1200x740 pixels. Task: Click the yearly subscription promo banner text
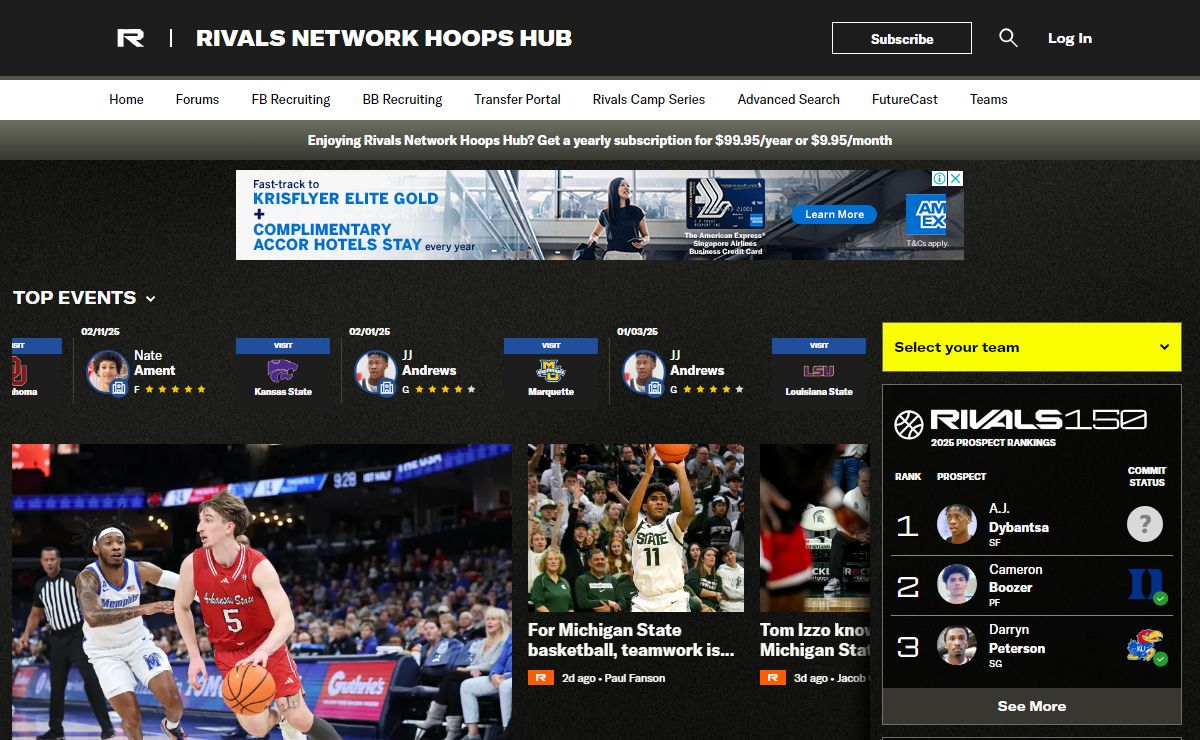click(x=600, y=140)
